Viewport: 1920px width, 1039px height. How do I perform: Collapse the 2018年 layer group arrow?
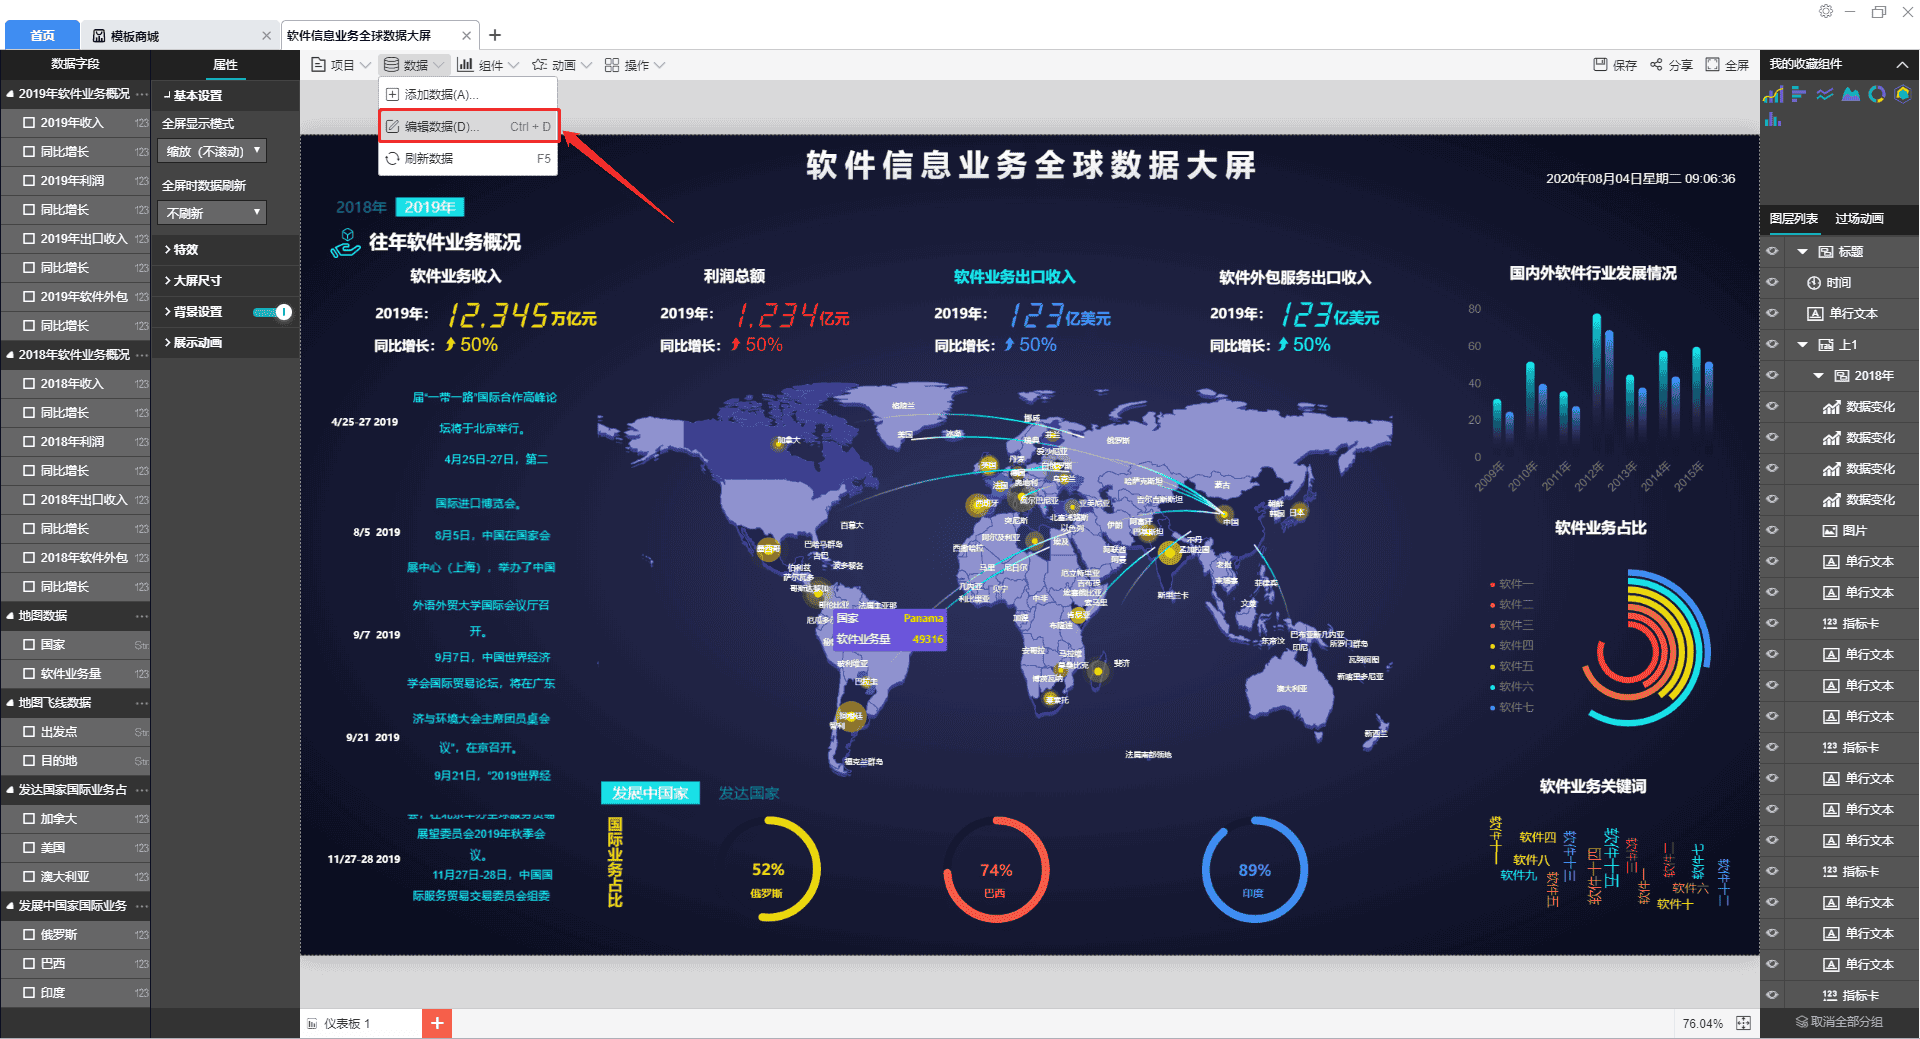[1818, 376]
